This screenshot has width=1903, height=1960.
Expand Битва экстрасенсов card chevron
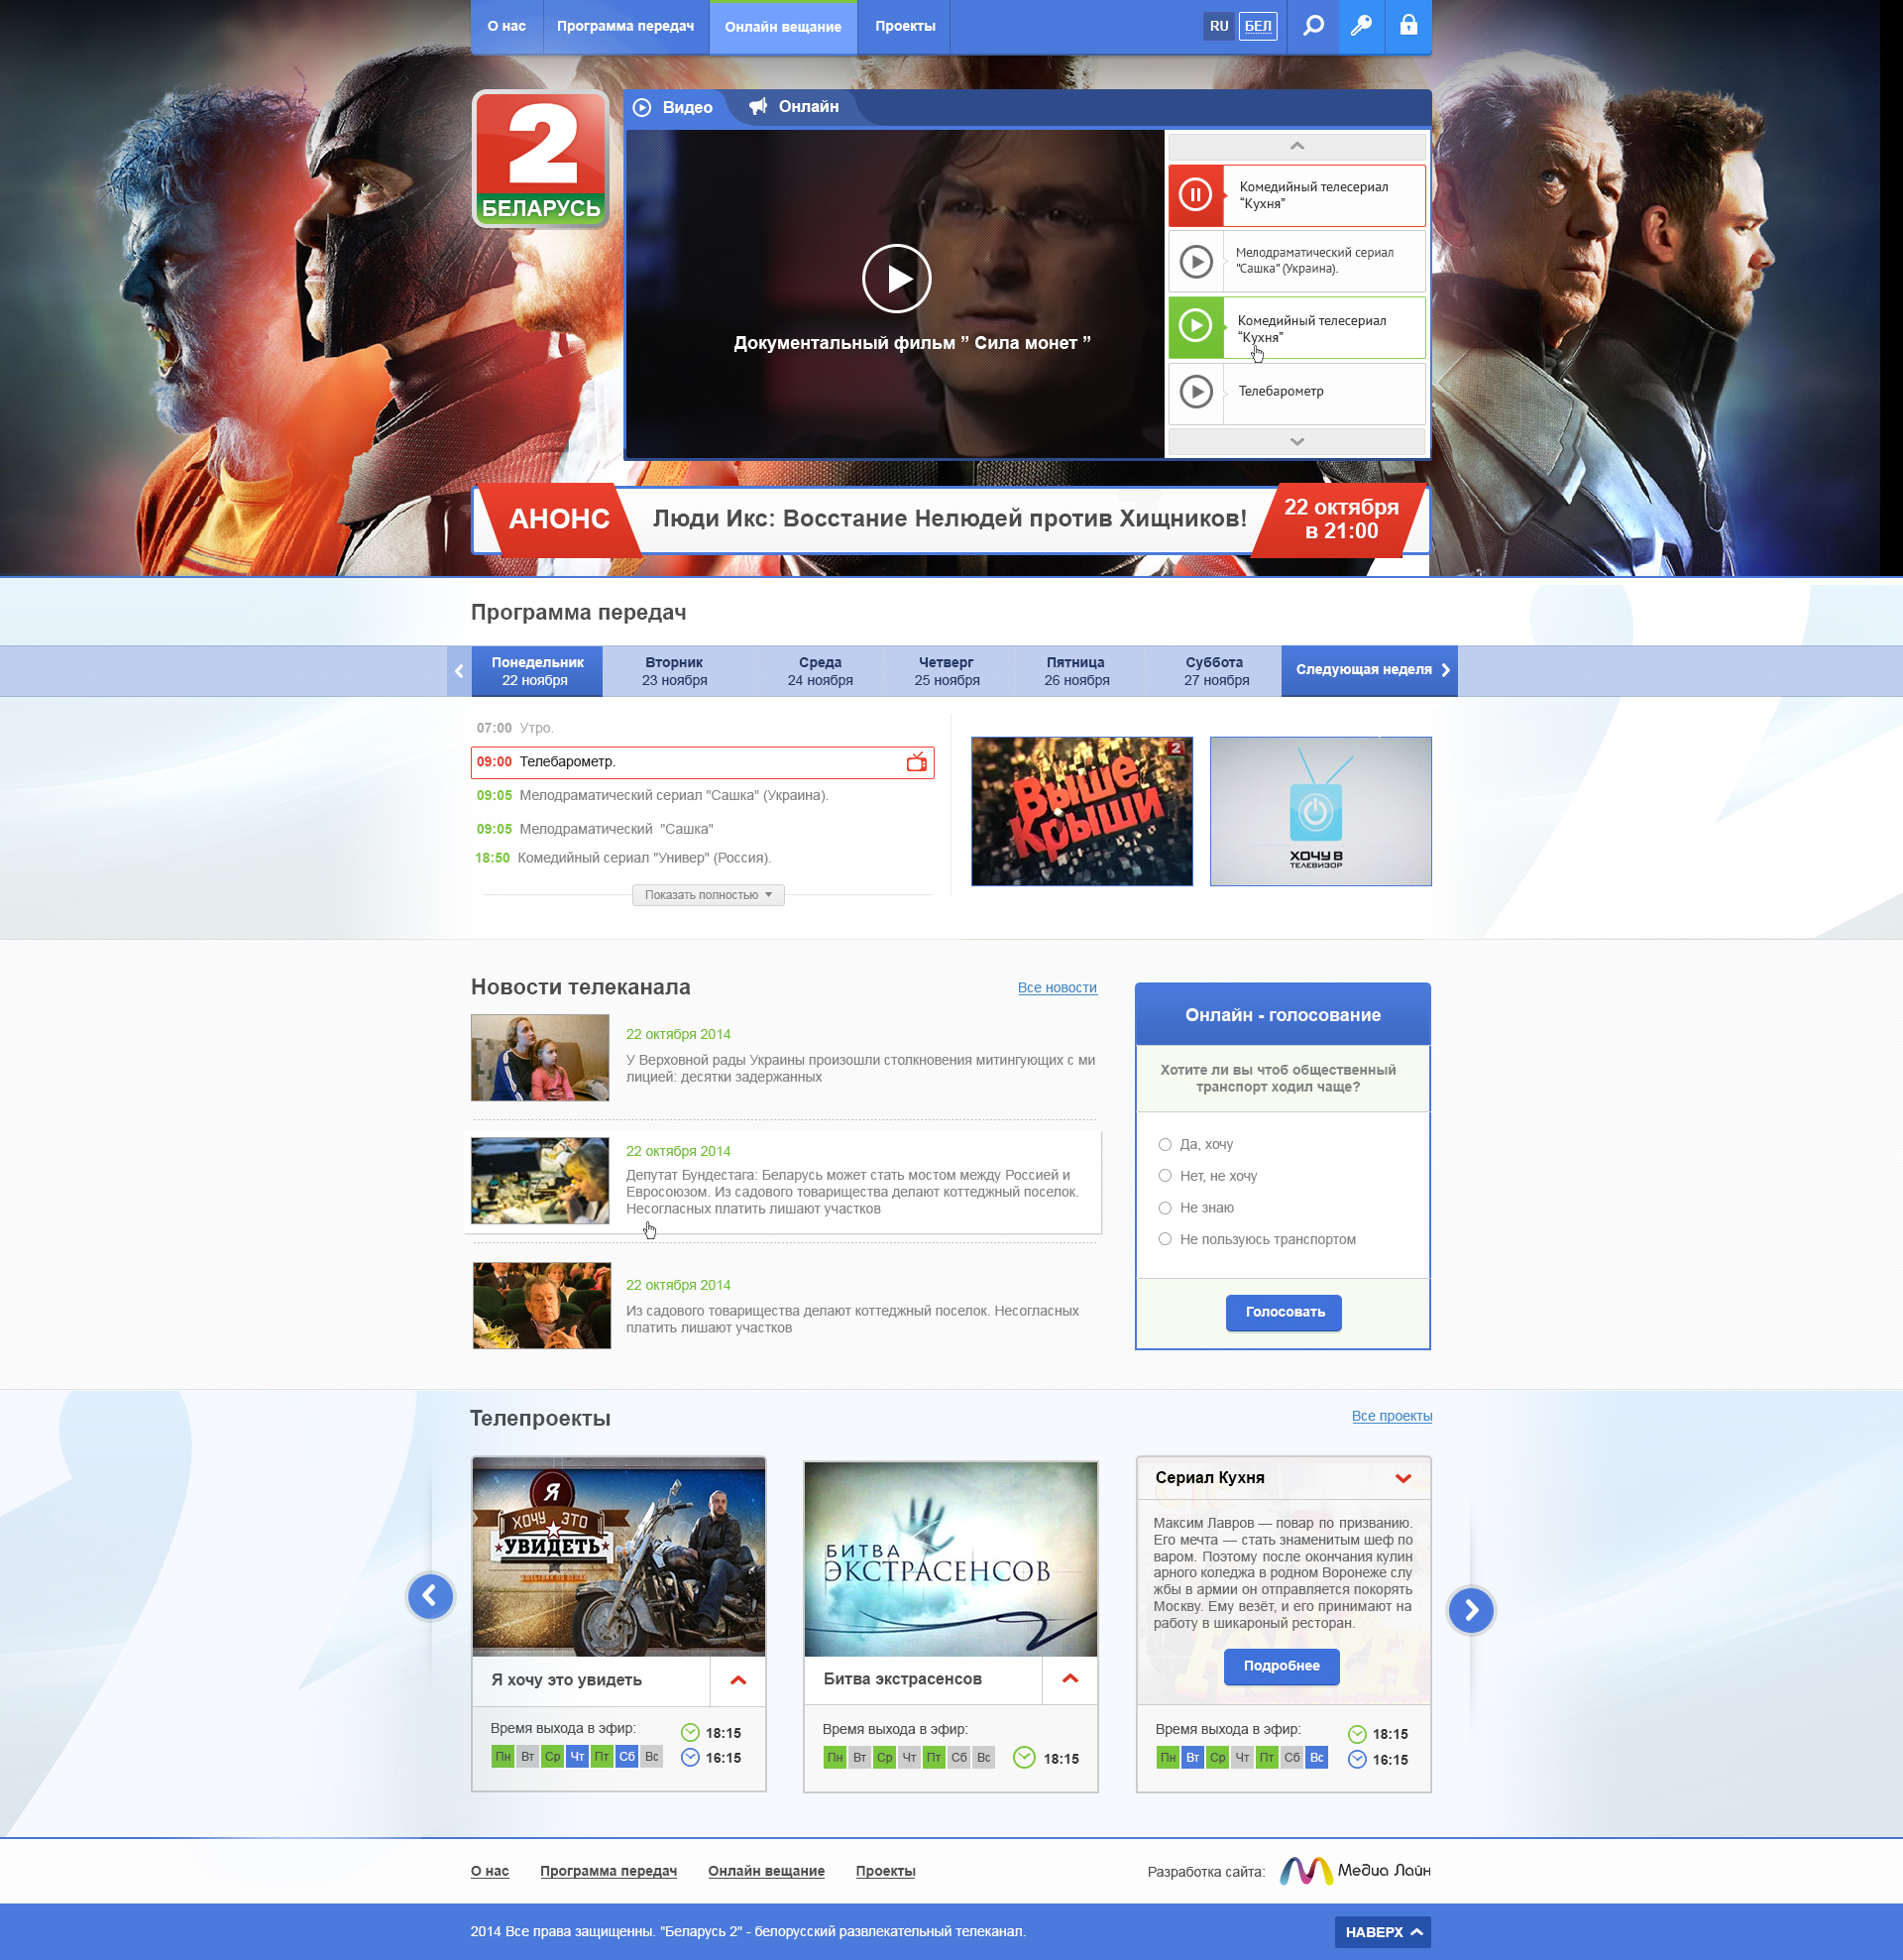1070,1679
